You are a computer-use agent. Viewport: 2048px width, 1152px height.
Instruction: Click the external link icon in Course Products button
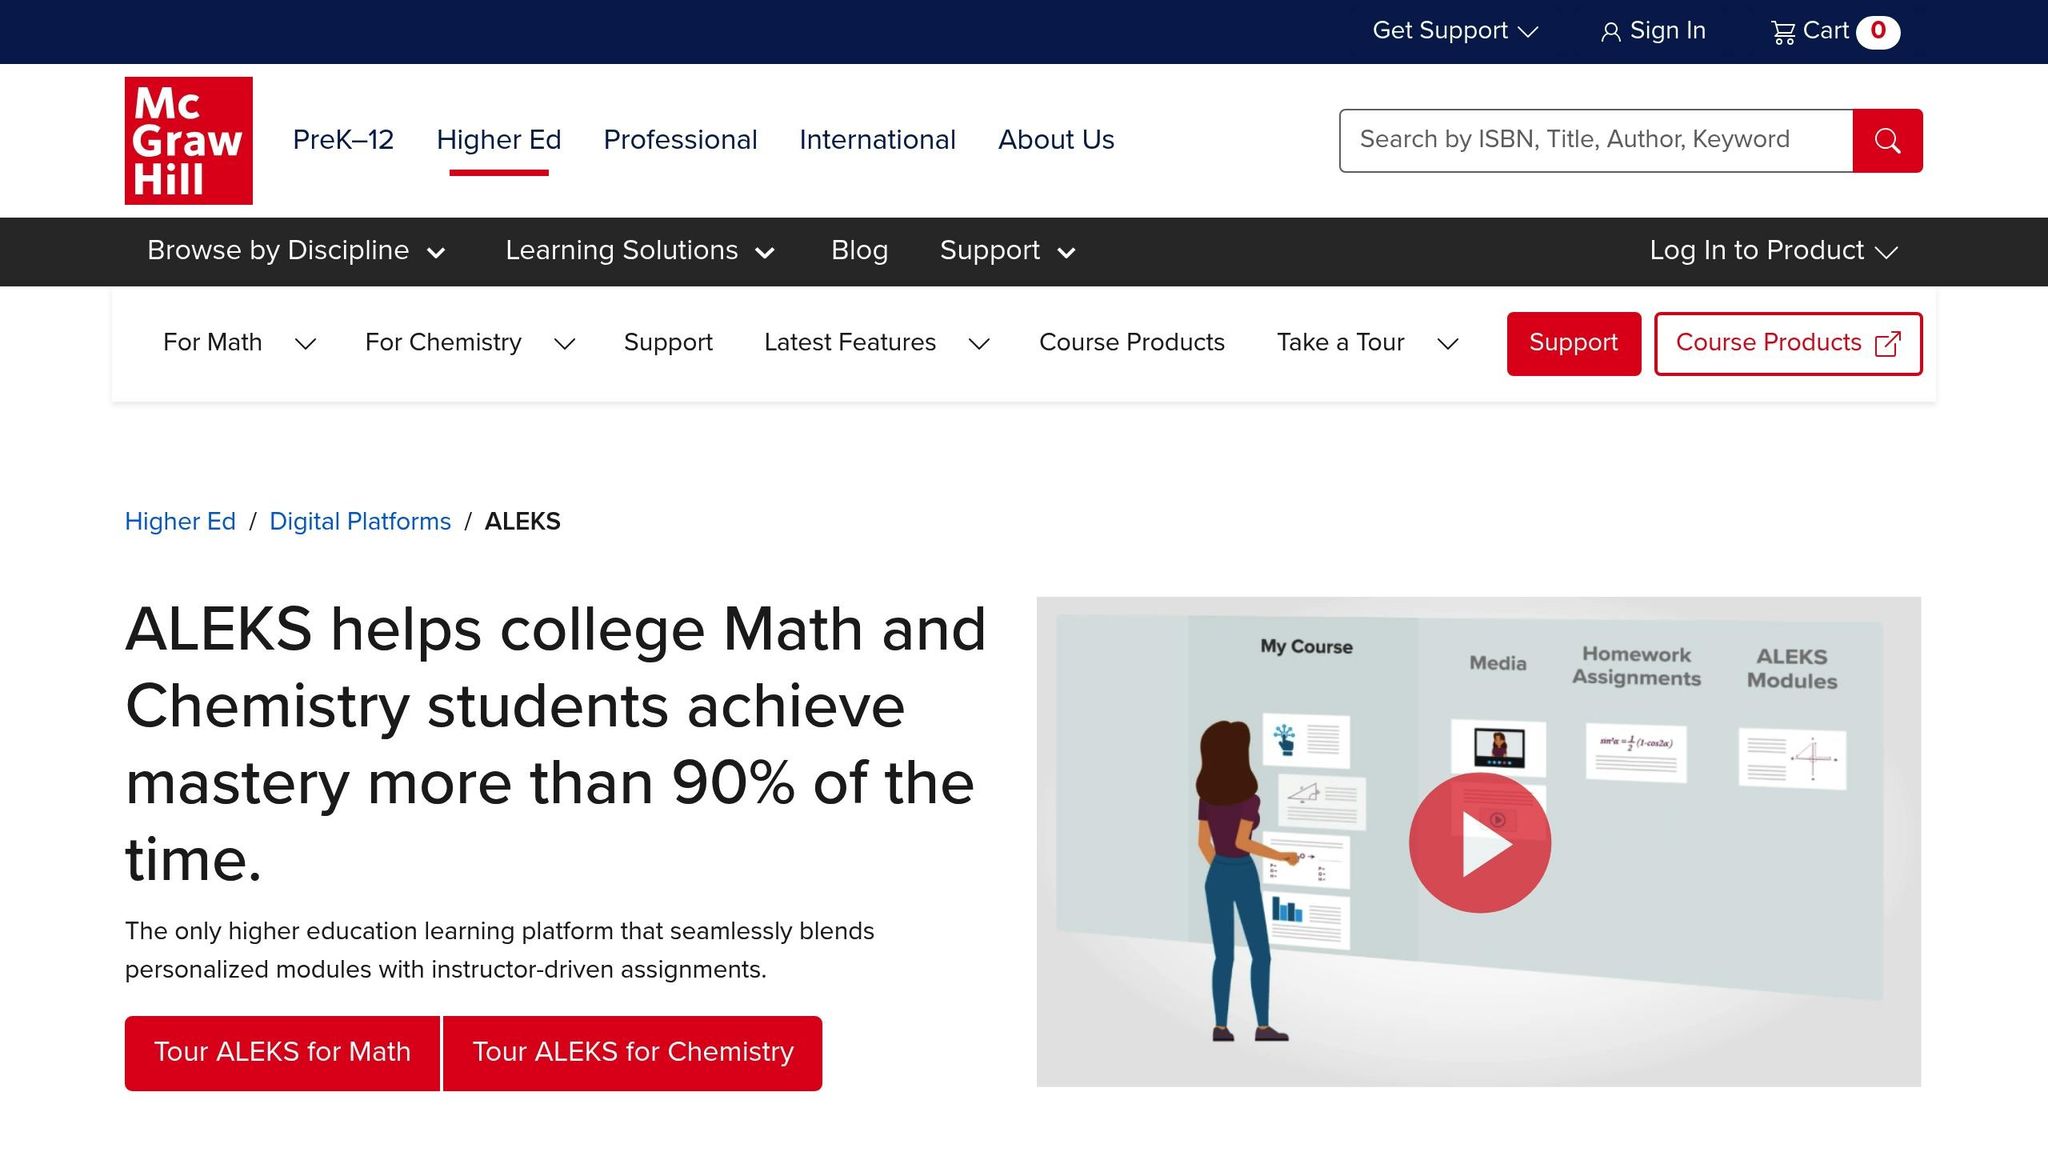pyautogui.click(x=1888, y=344)
